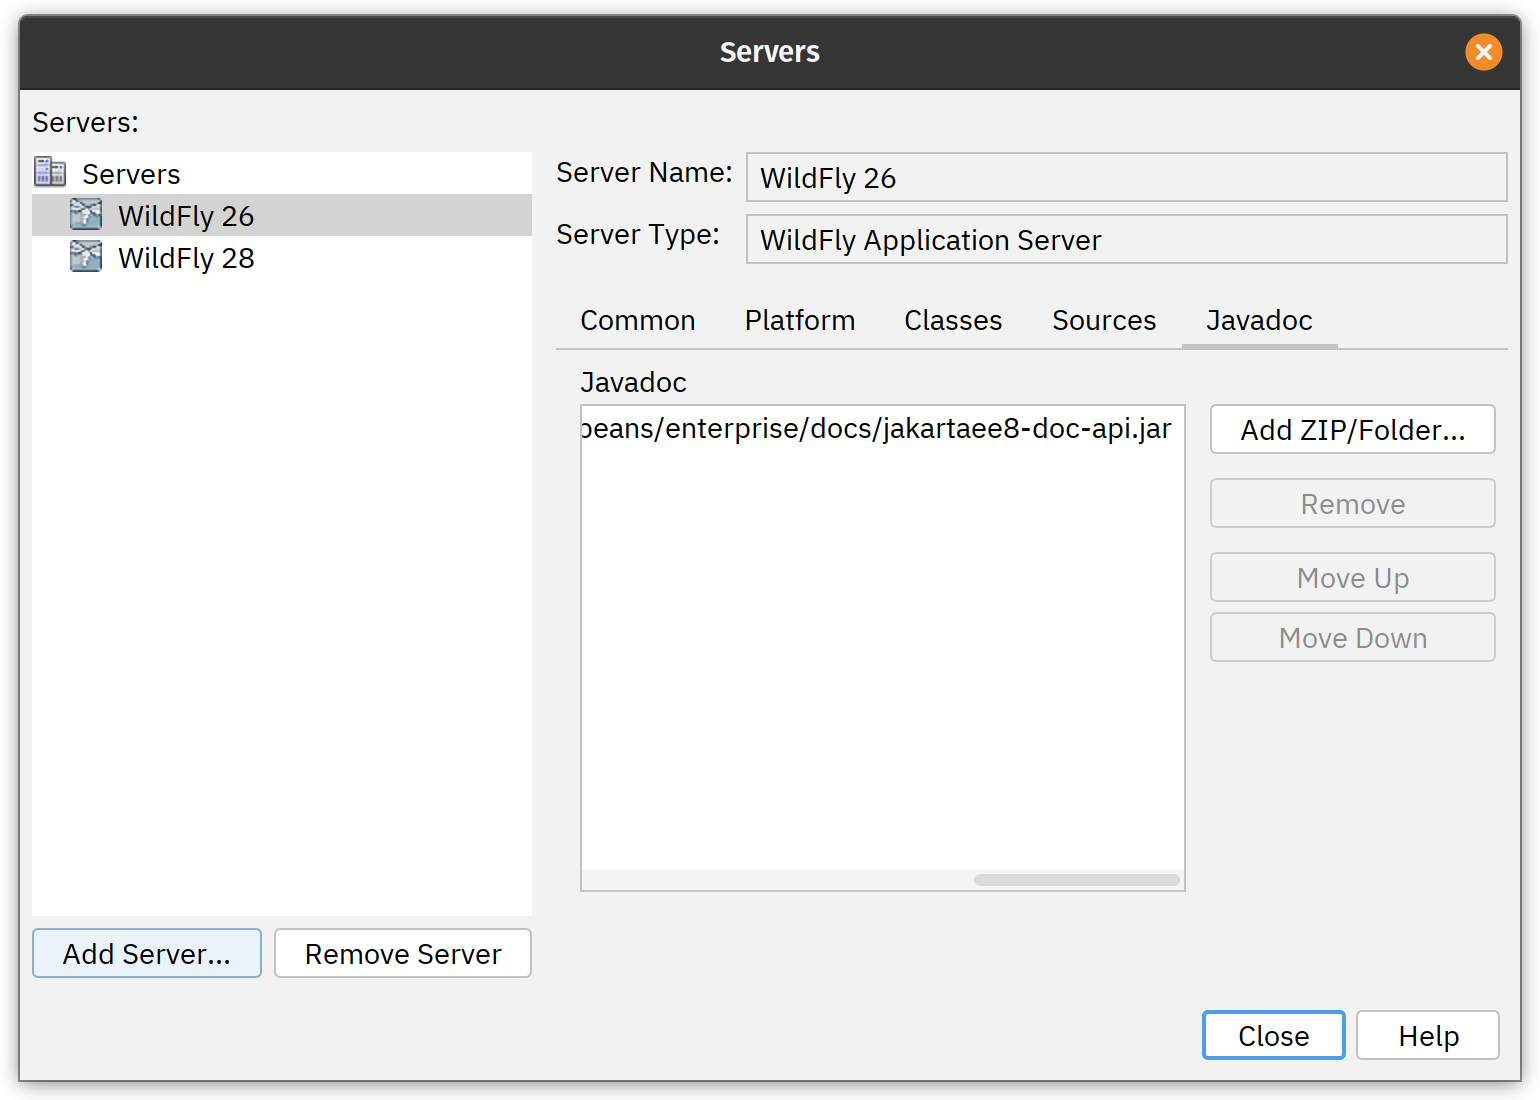Click the Move Down button

tap(1353, 637)
